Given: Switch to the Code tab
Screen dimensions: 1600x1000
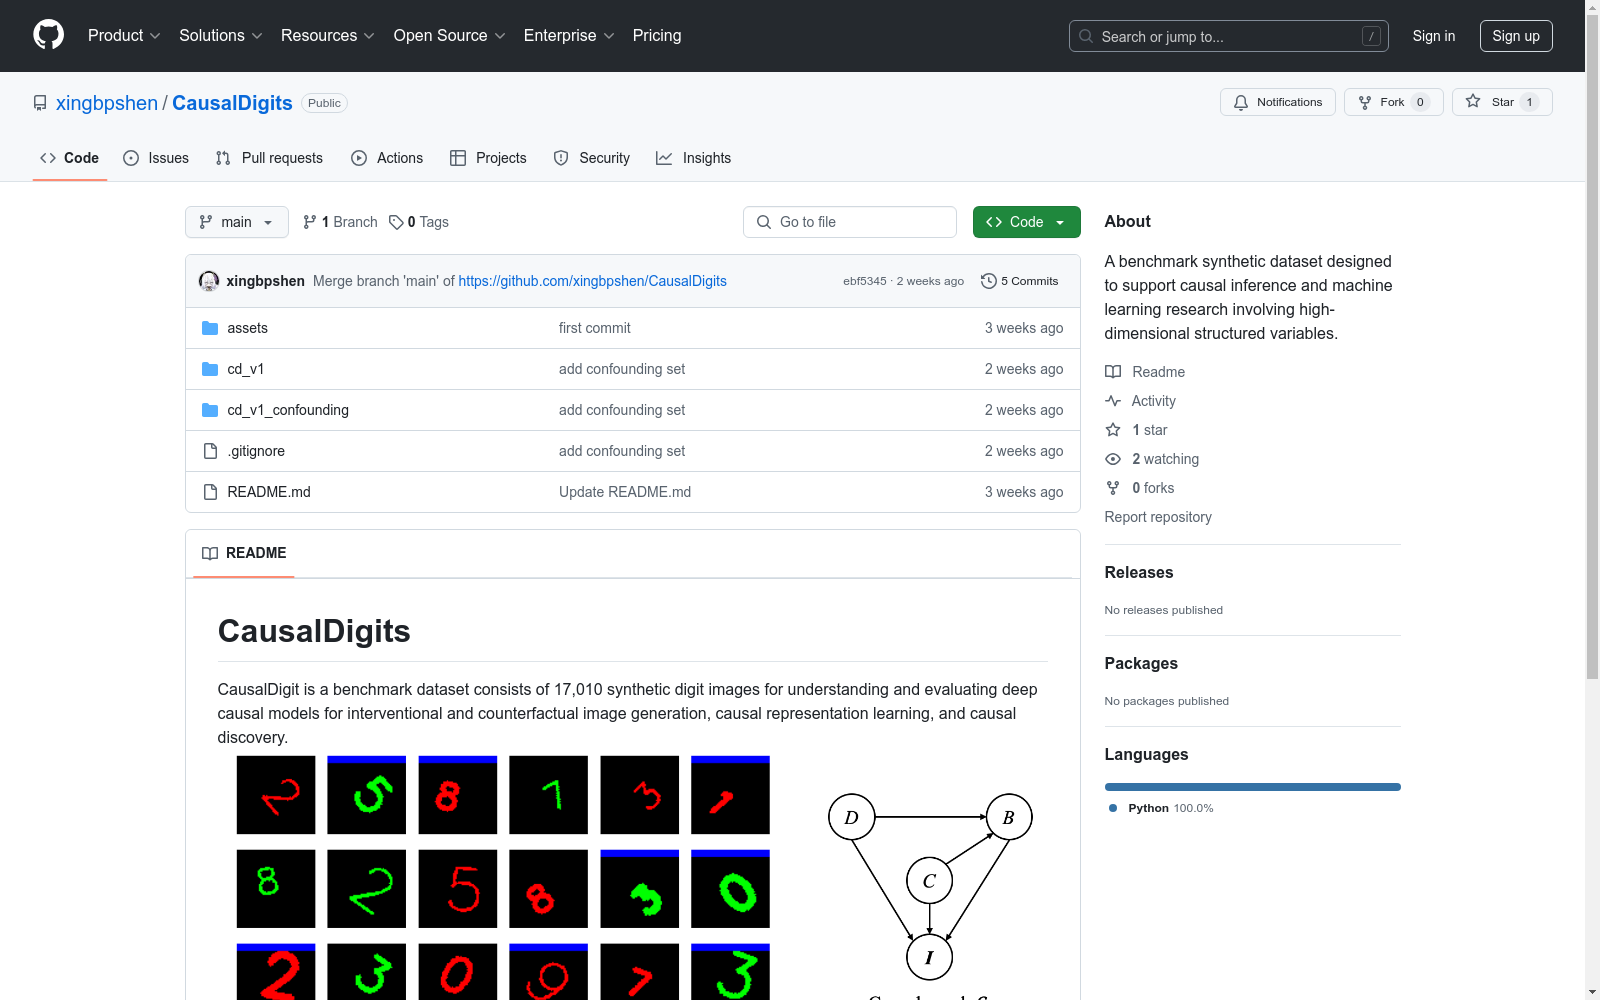Looking at the screenshot, I should 69,158.
